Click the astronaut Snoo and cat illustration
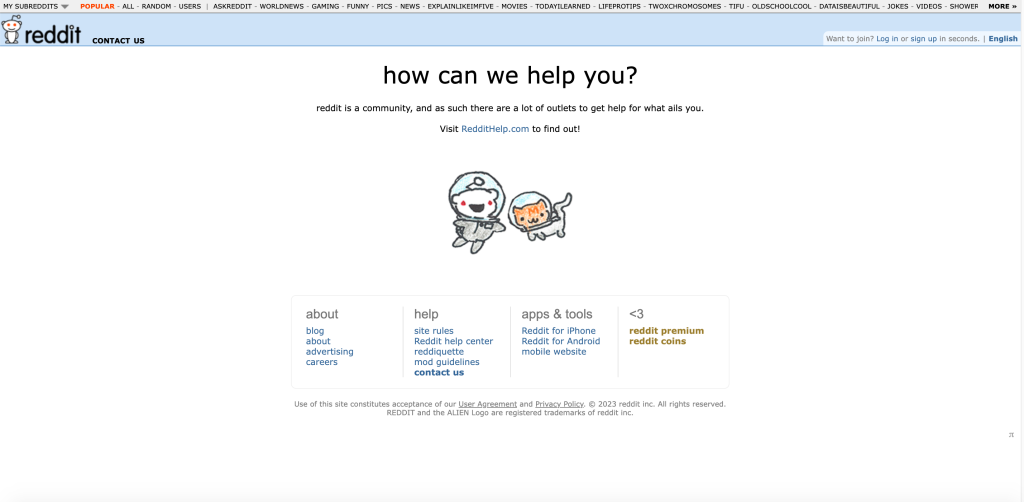1024x502 pixels. 509,209
